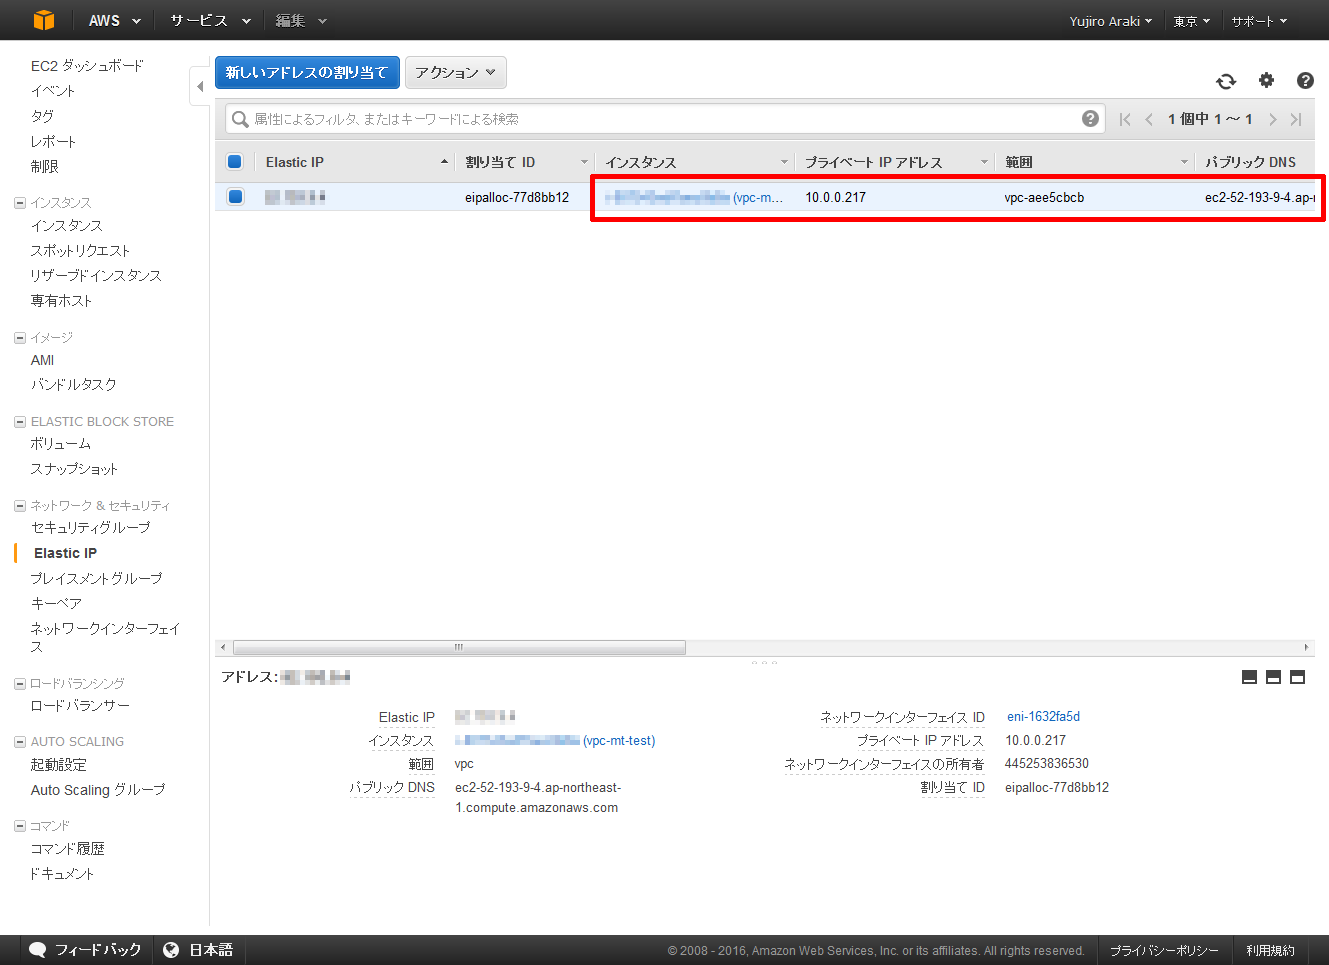
Task: Open the 割り当て ID column dropdown
Action: (x=584, y=162)
